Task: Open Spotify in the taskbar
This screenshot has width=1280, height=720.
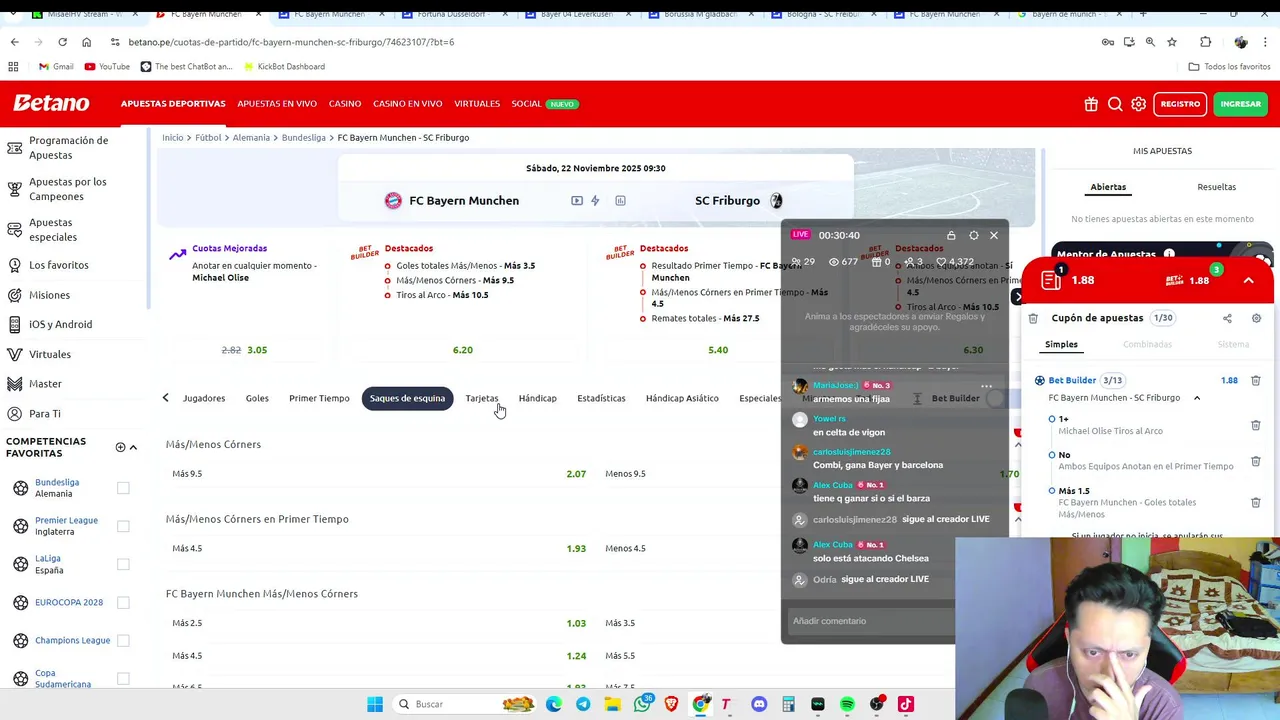Action: [x=847, y=704]
